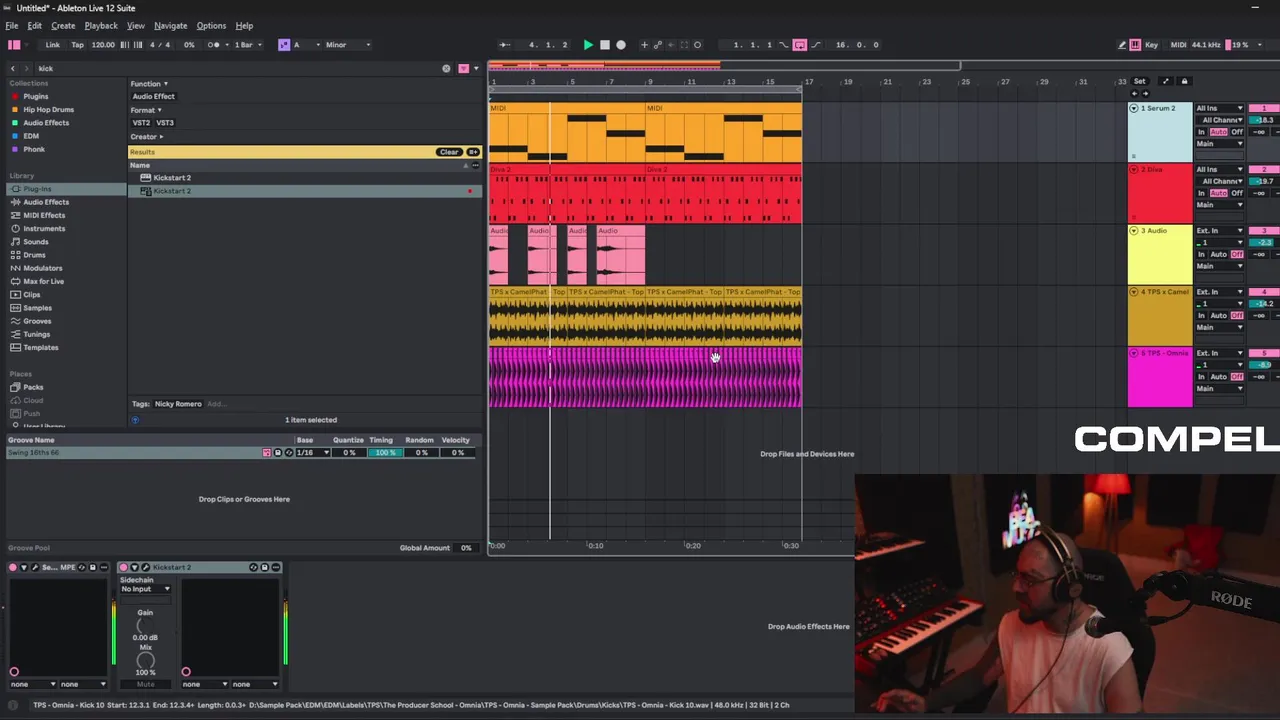1280x720 pixels.
Task: Open the Sidechain No Input dropdown
Action: tap(145, 589)
